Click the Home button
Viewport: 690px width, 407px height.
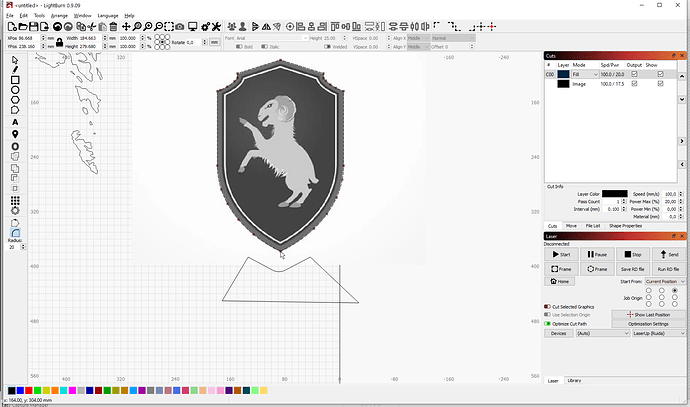(x=559, y=281)
